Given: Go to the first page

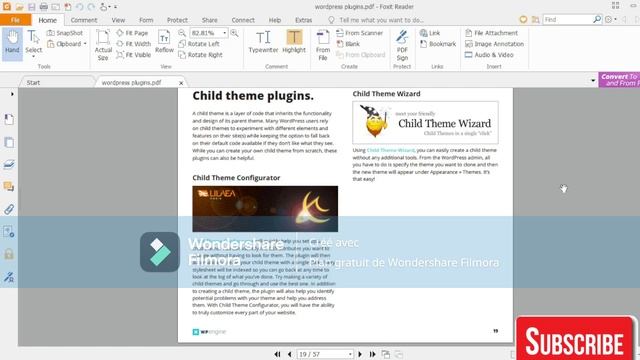Looking at the screenshot, I should click(278, 354).
